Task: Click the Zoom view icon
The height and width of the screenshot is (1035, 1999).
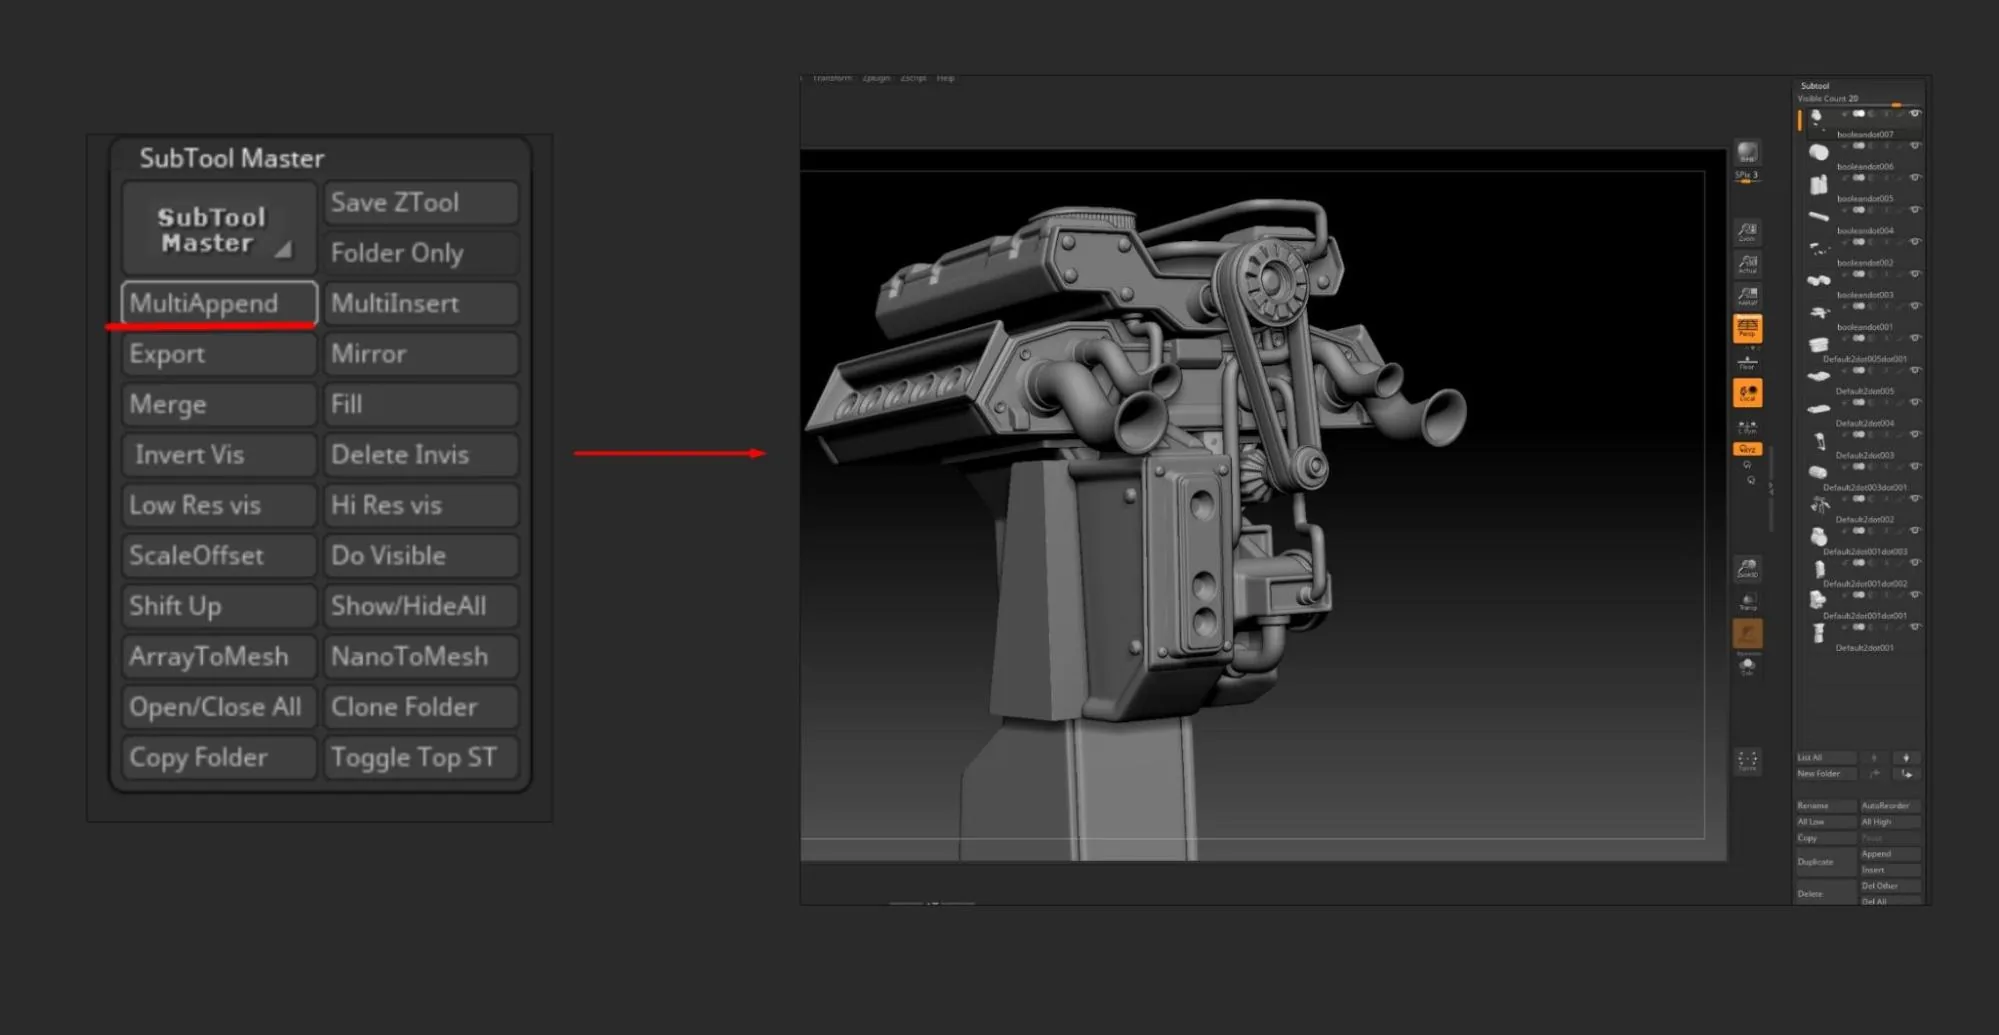Action: pyautogui.click(x=1747, y=232)
